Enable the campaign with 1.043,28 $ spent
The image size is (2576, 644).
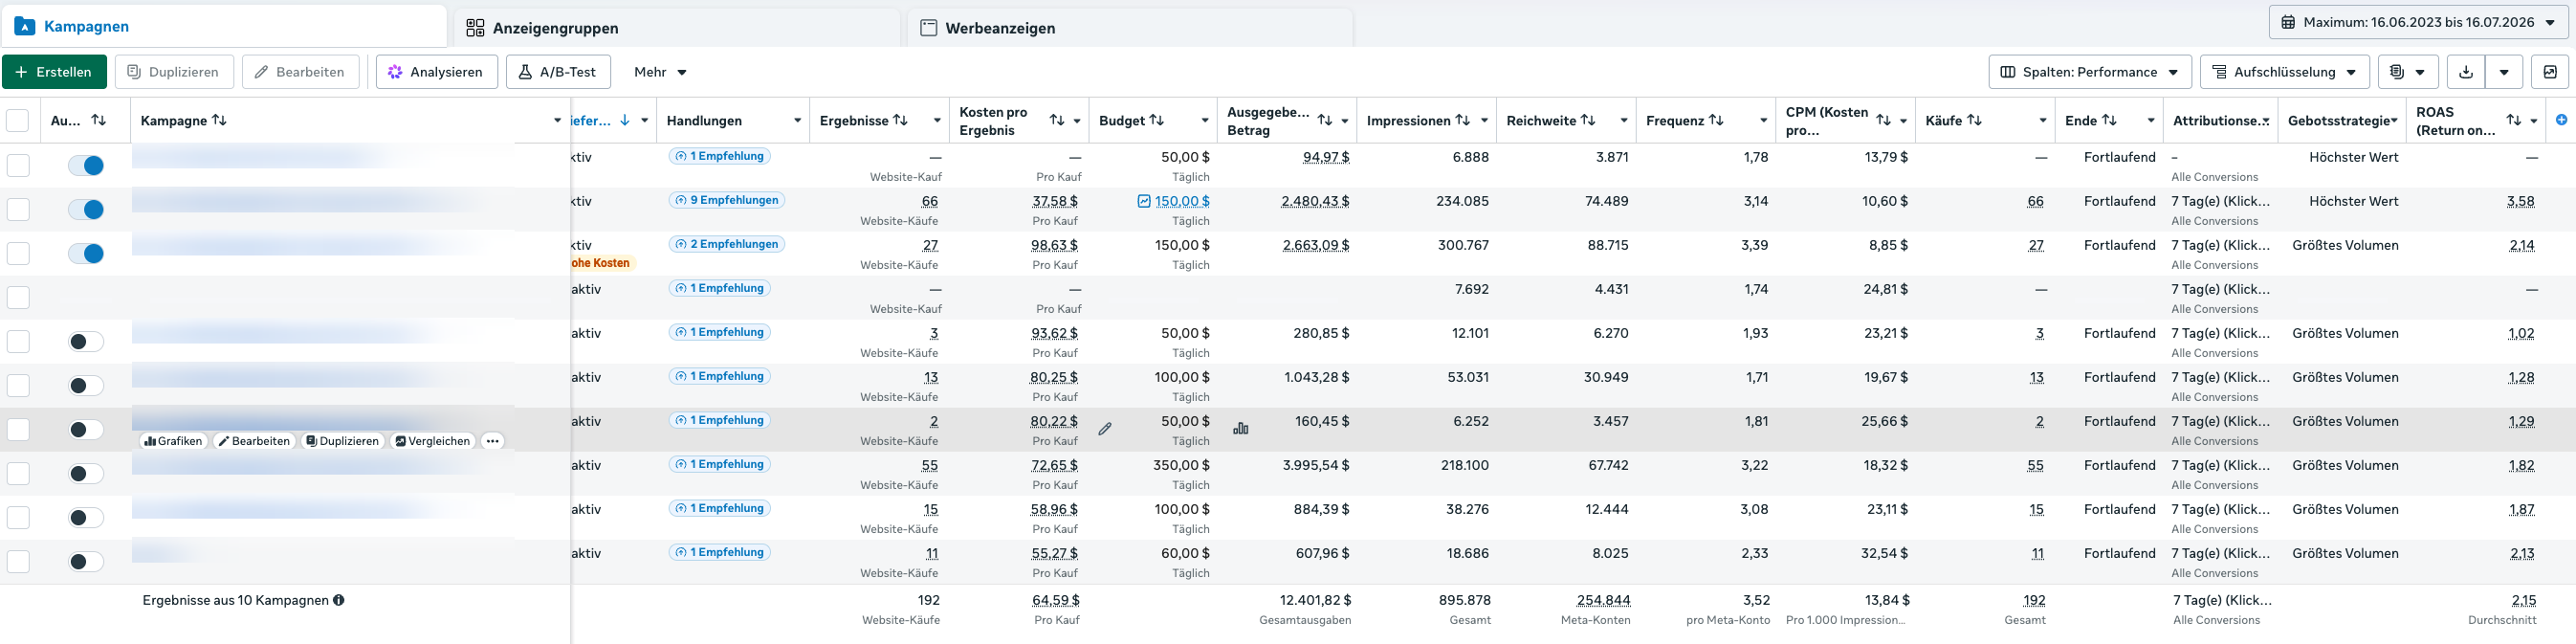[x=86, y=386]
